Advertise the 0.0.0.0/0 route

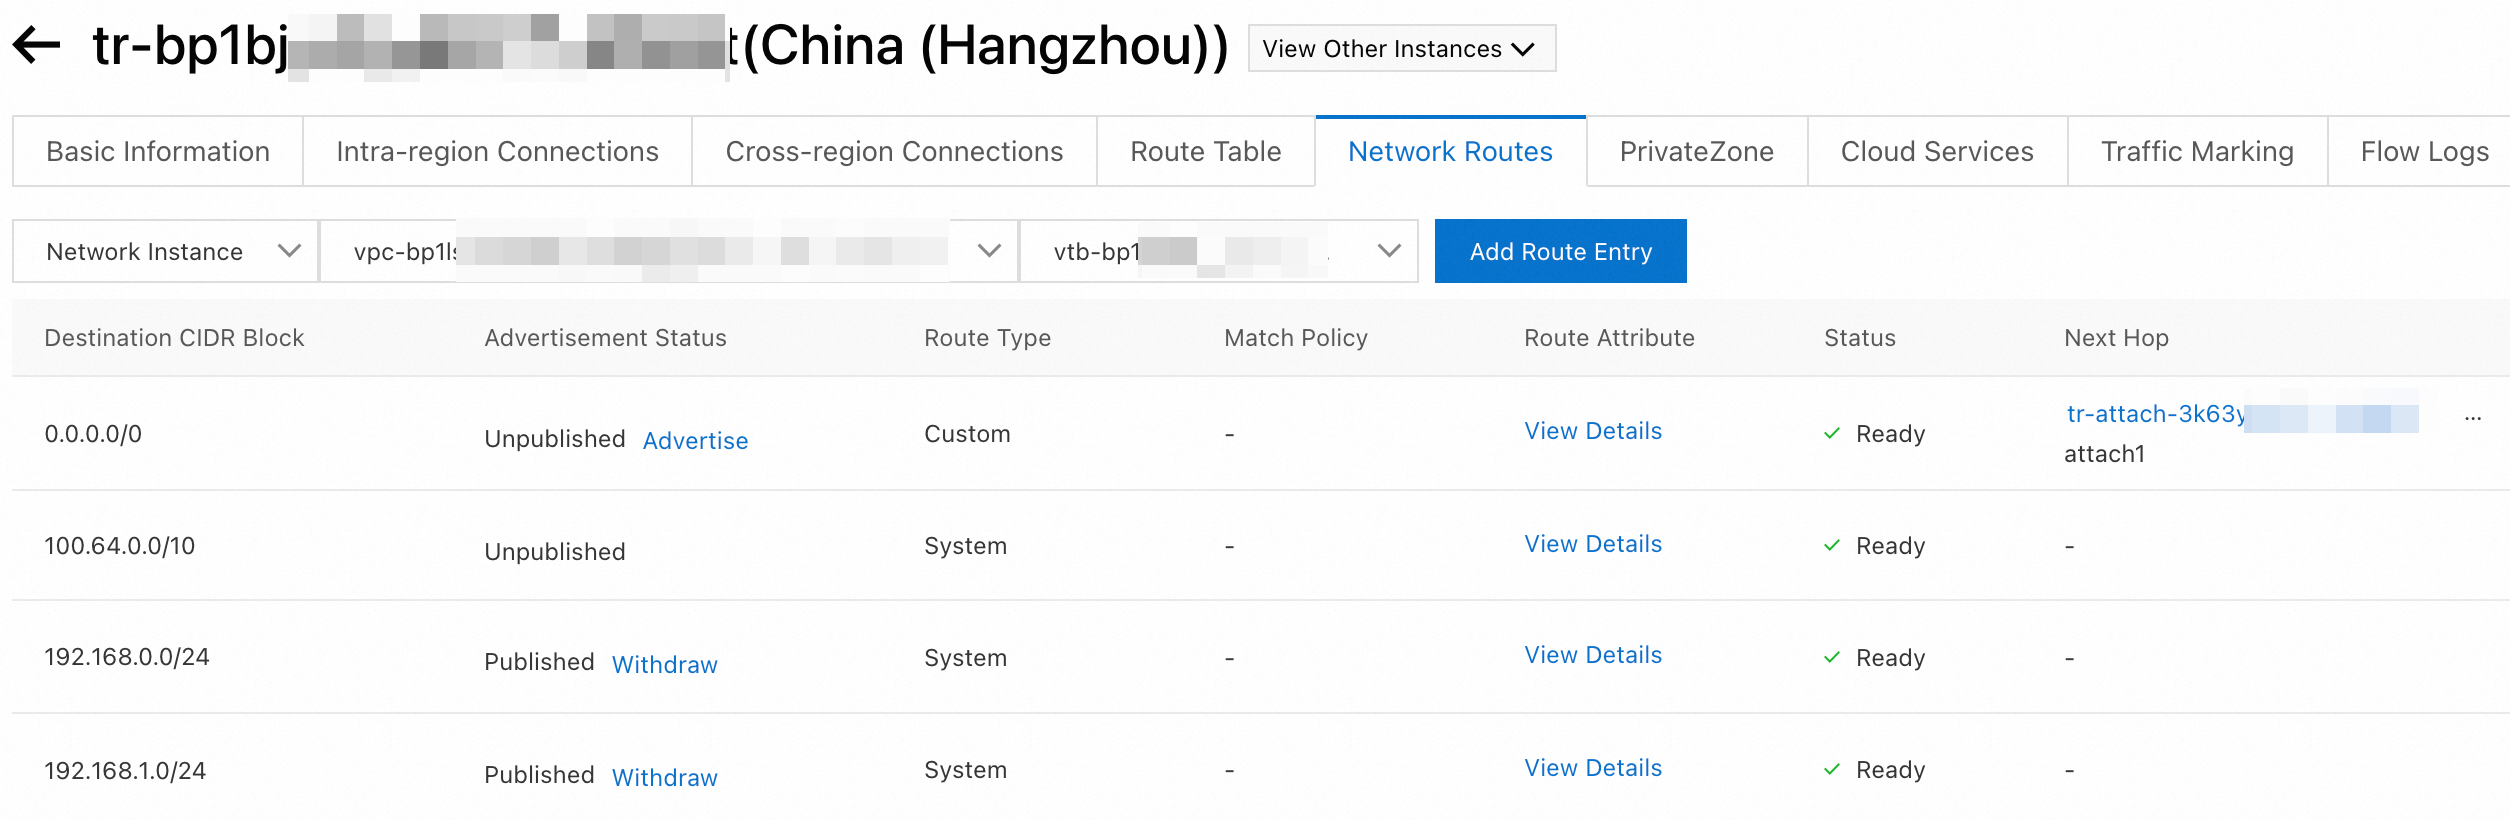(695, 441)
